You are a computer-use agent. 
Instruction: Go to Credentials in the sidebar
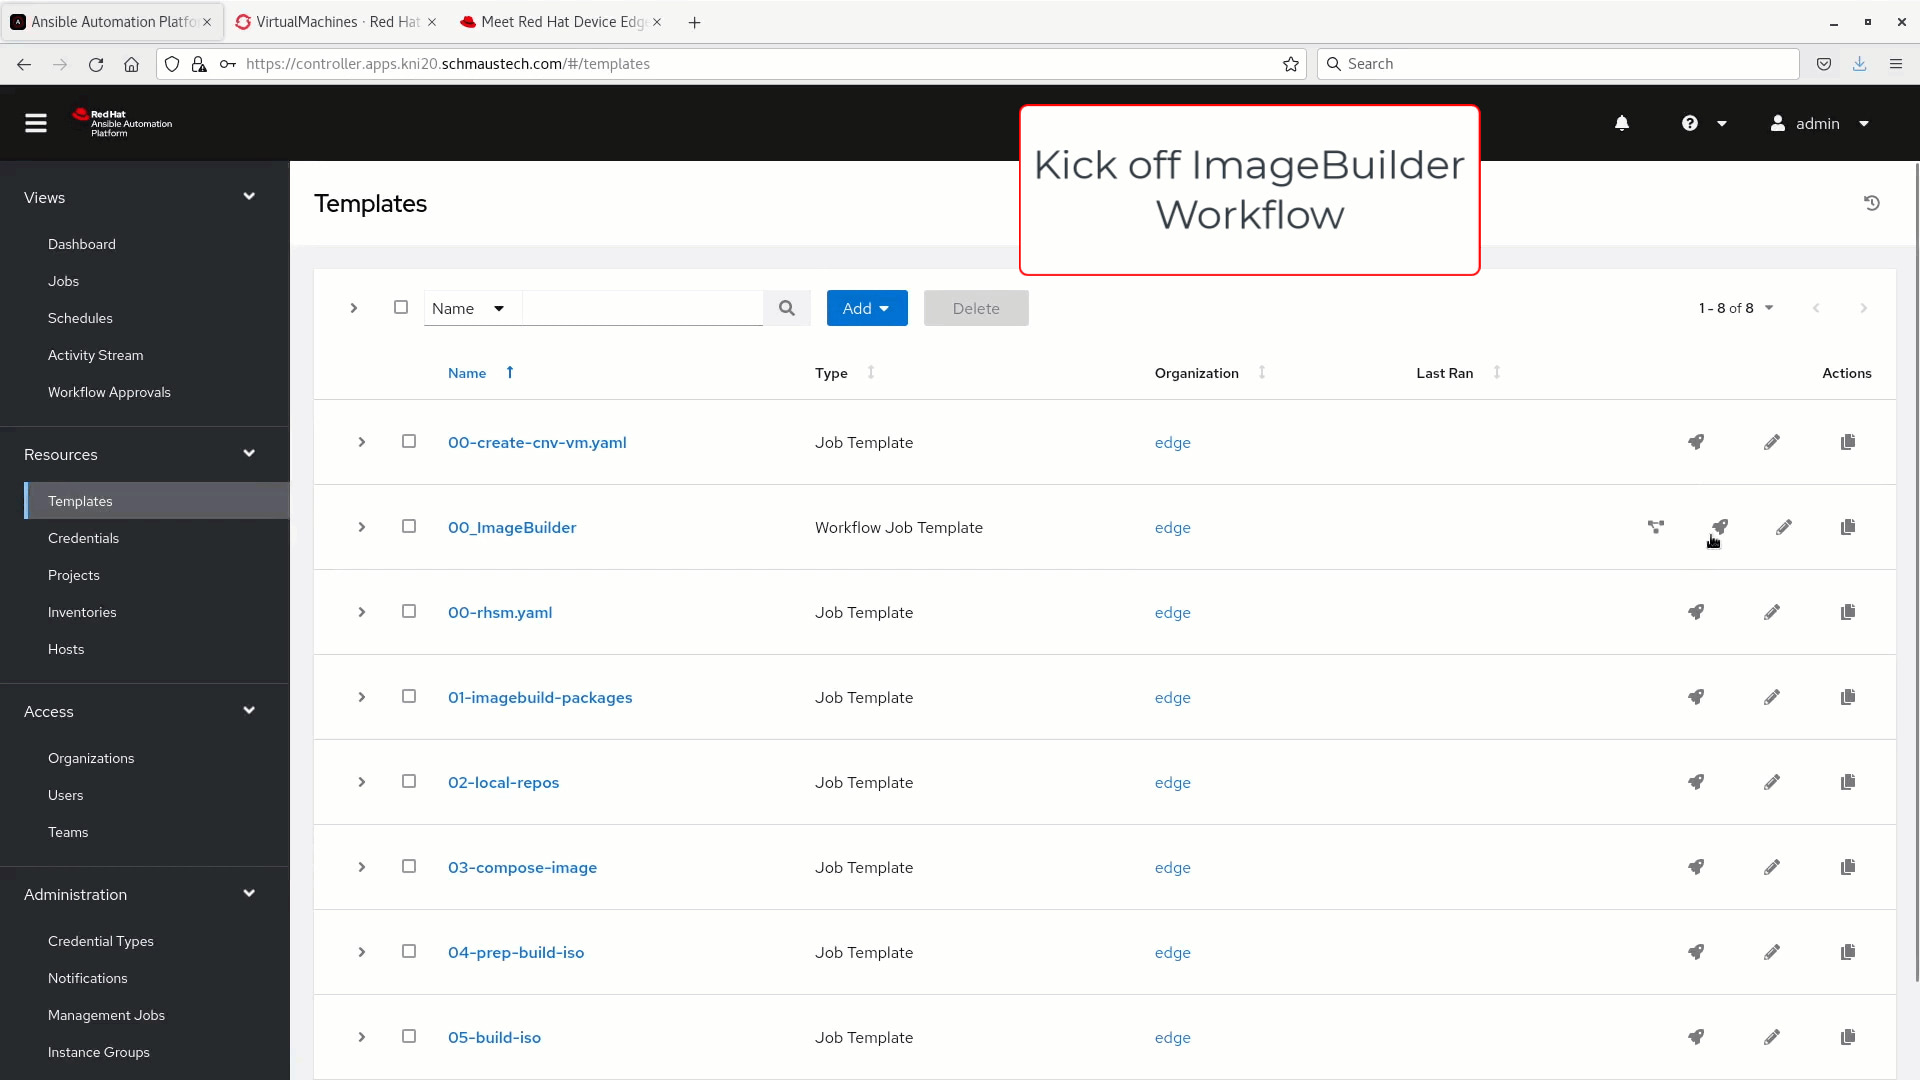pos(83,538)
